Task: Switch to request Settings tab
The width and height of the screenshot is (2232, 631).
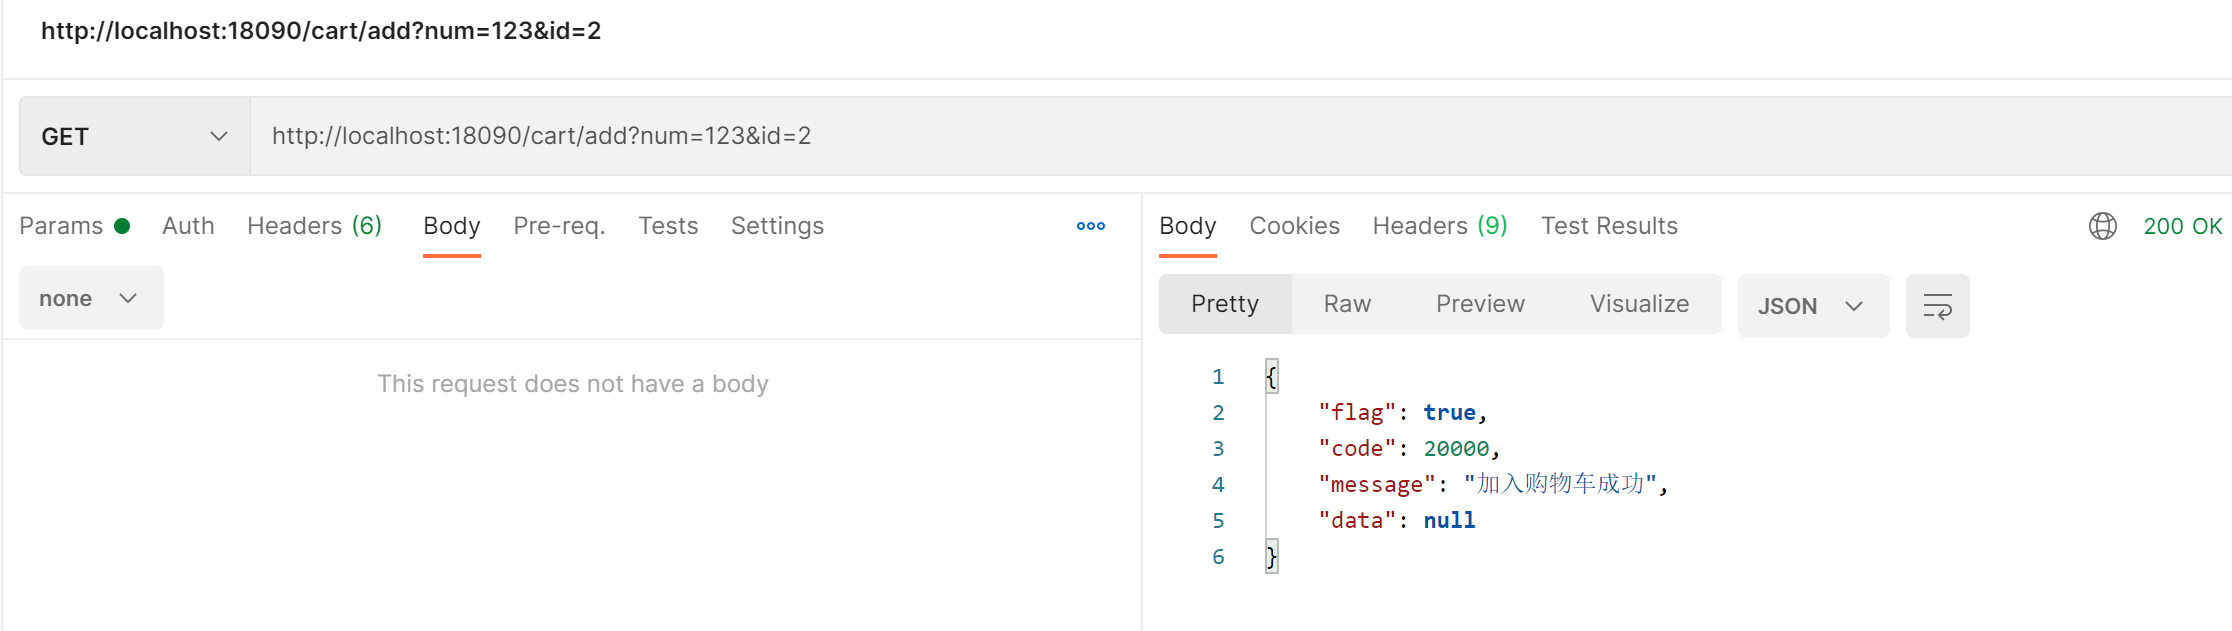Action: coord(777,226)
